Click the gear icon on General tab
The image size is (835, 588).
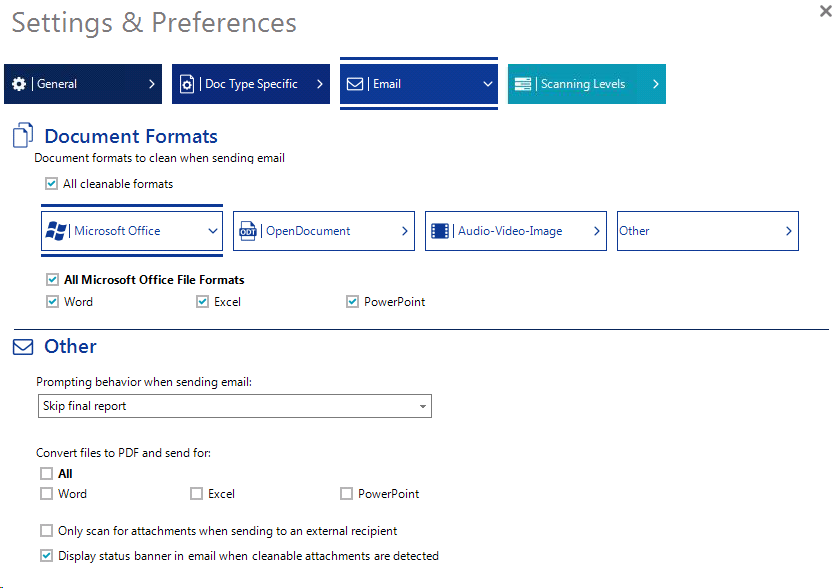[19, 84]
